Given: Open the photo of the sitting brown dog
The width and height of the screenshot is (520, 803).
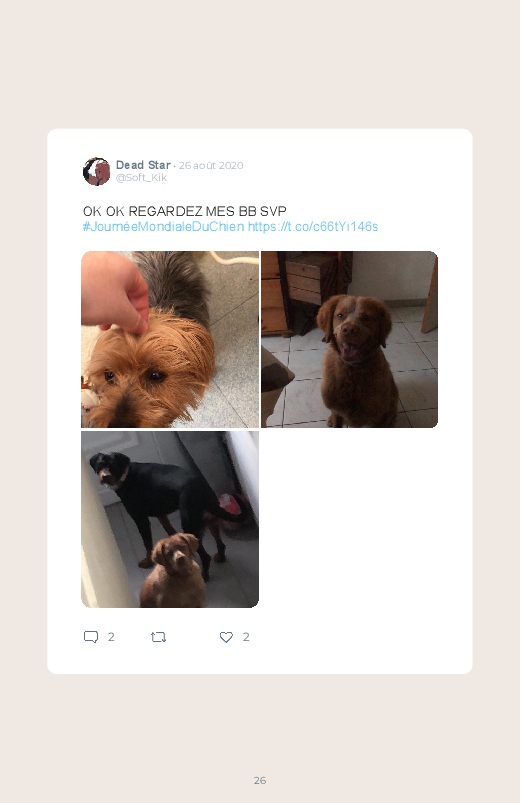Looking at the screenshot, I should pos(349,339).
